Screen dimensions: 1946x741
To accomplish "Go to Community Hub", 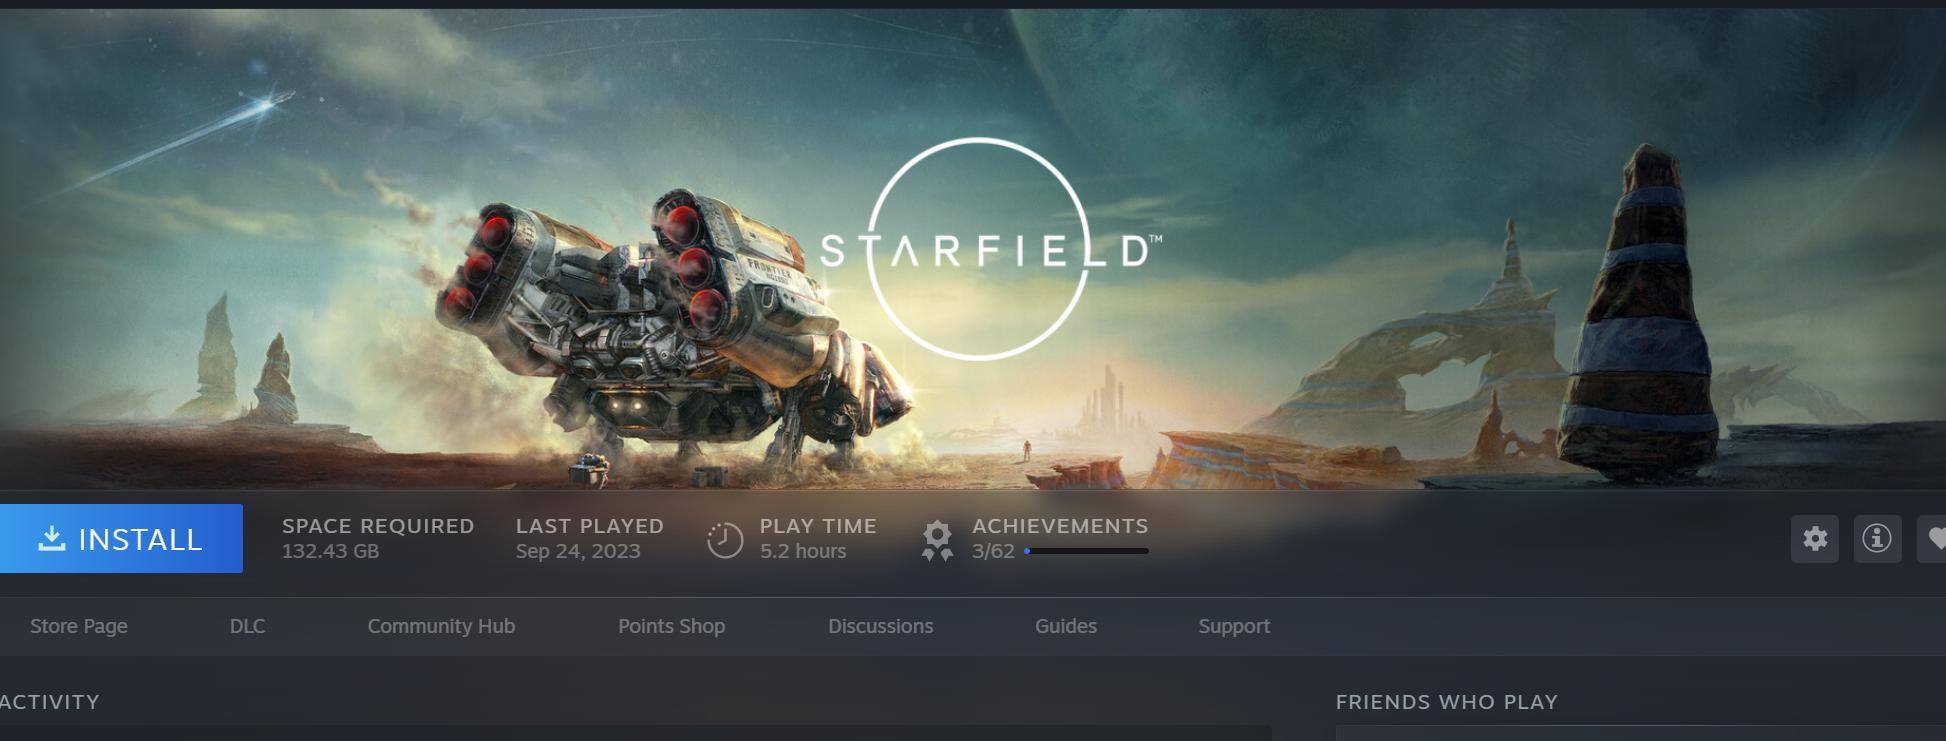I will (x=441, y=626).
